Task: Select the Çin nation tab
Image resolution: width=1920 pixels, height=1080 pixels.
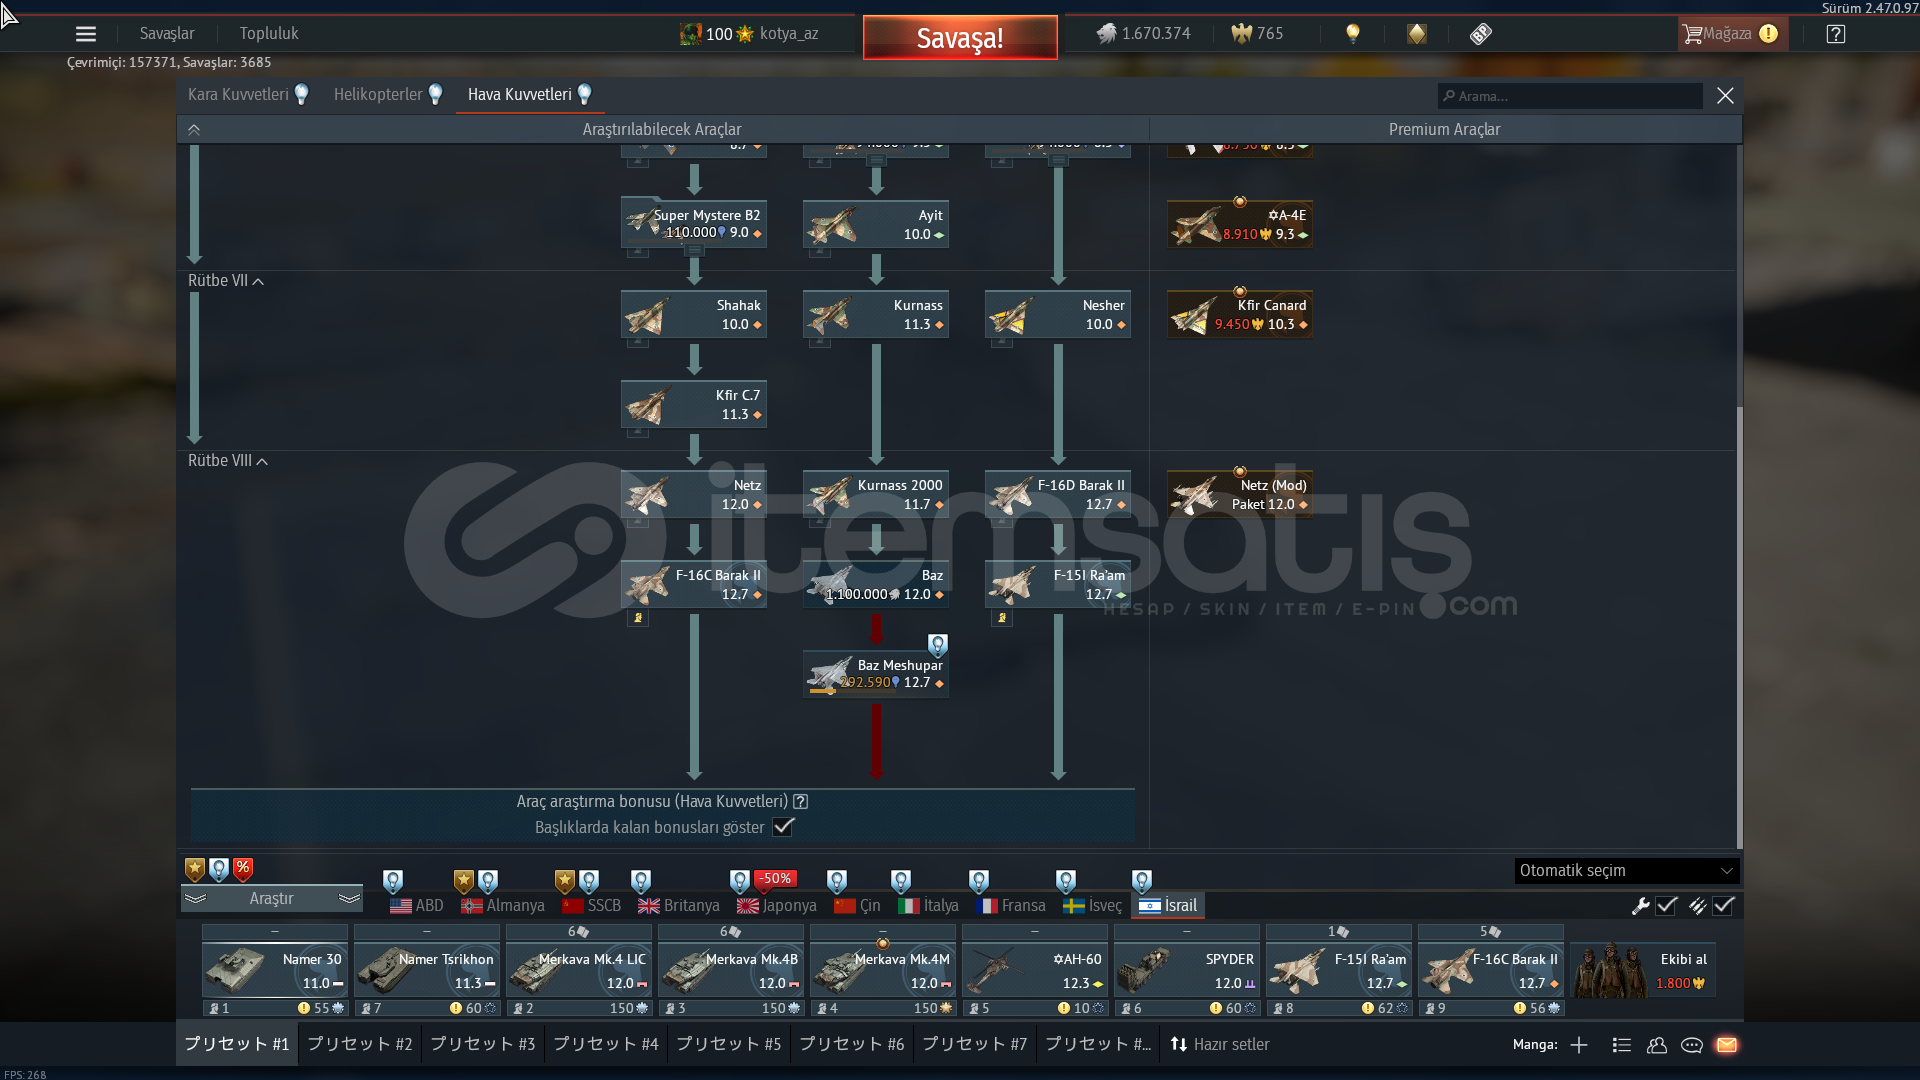Action: point(858,906)
